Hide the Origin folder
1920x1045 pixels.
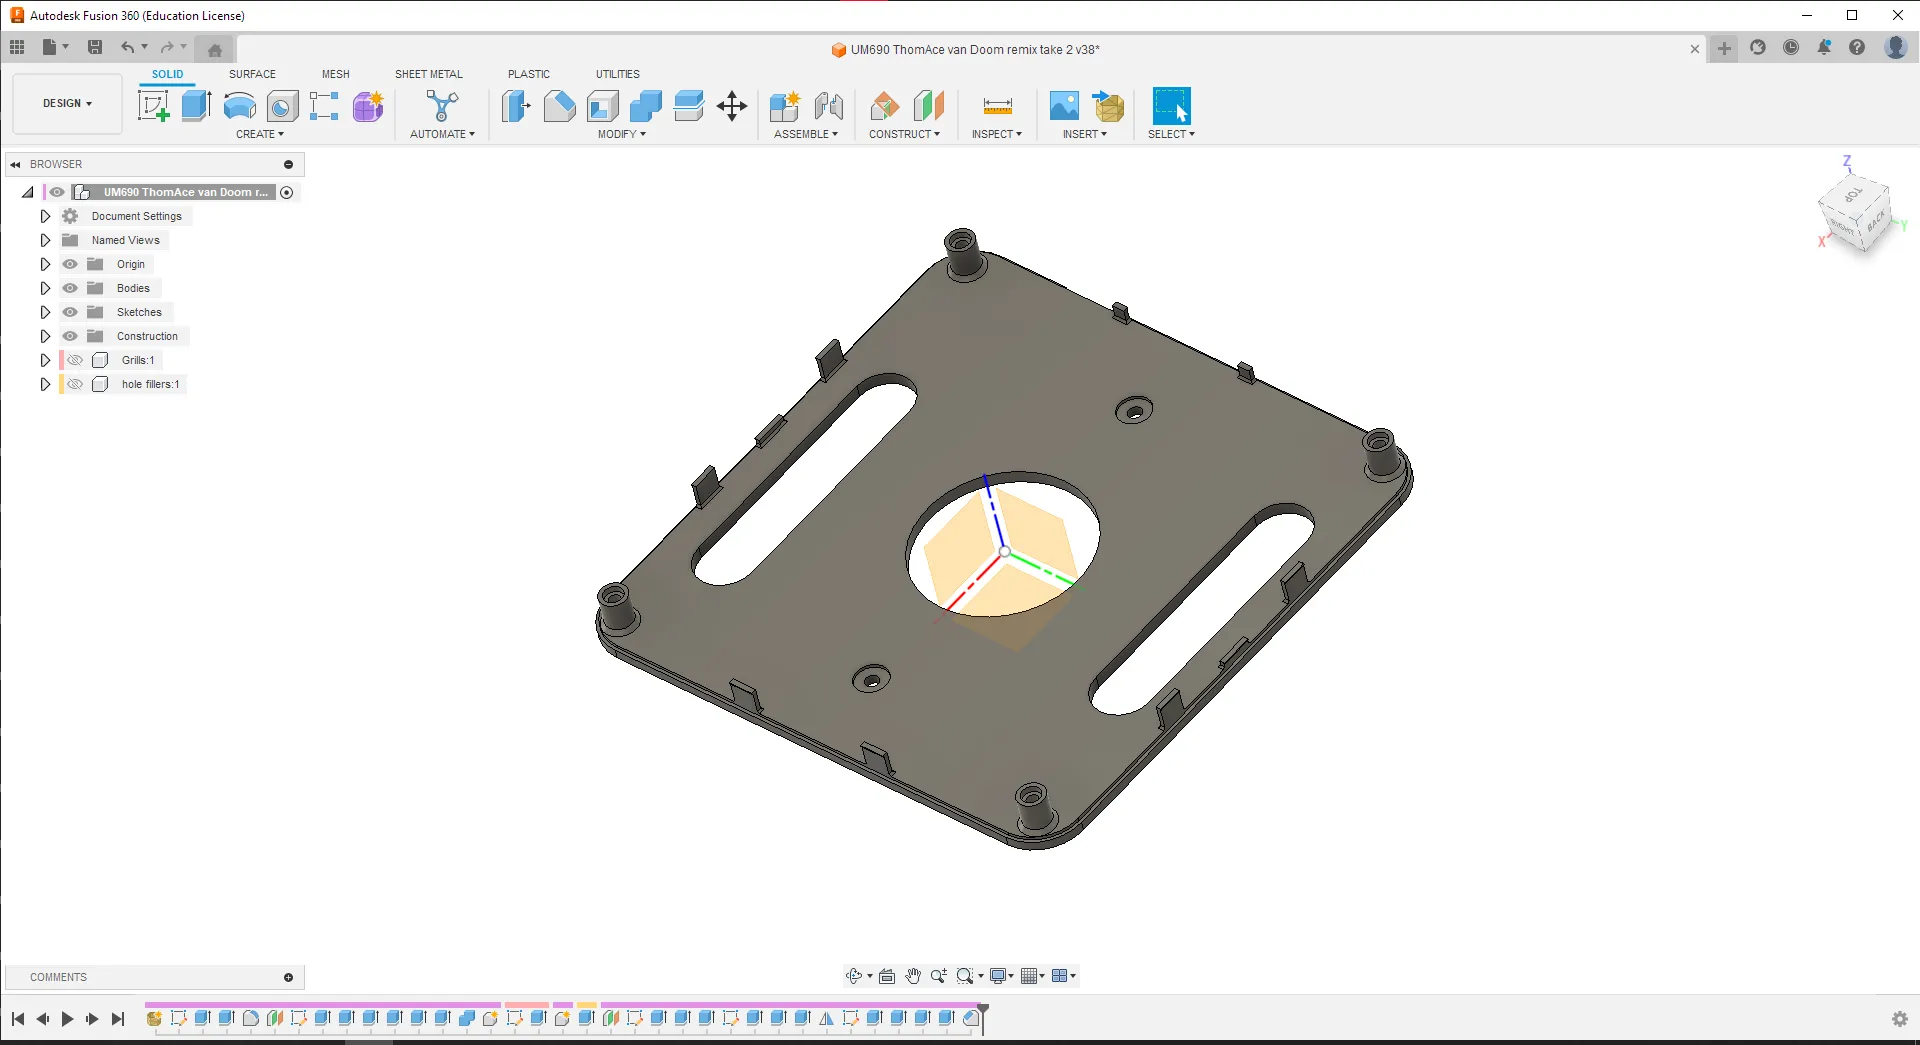coord(70,264)
